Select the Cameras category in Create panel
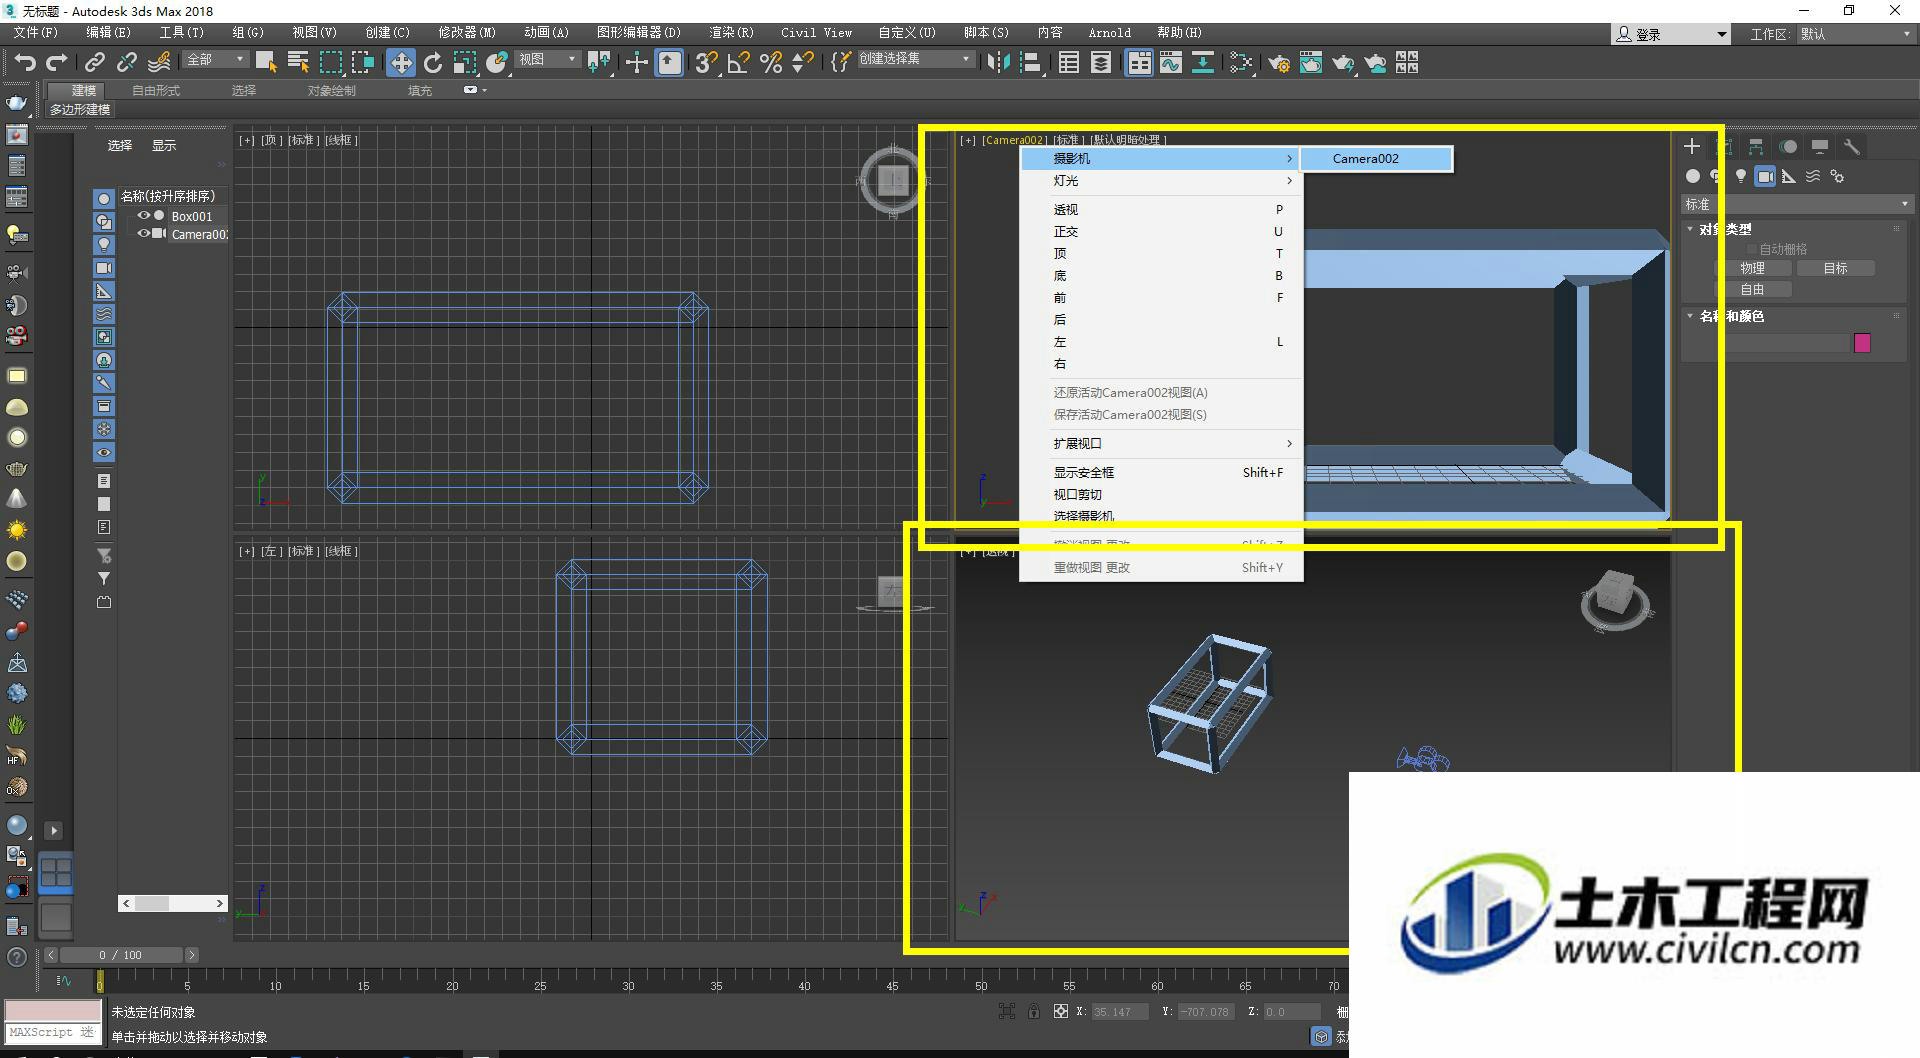Viewport: 1920px width, 1058px height. coord(1765,176)
